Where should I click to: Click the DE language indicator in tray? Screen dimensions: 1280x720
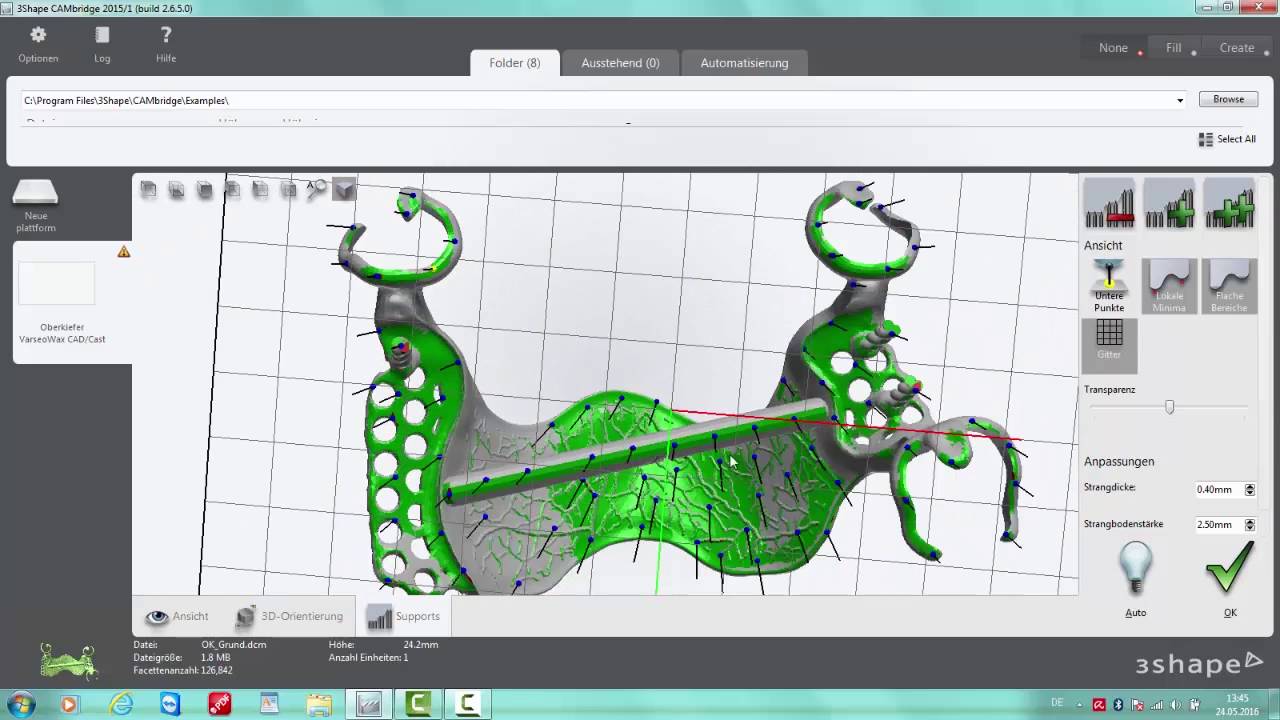pos(1058,704)
